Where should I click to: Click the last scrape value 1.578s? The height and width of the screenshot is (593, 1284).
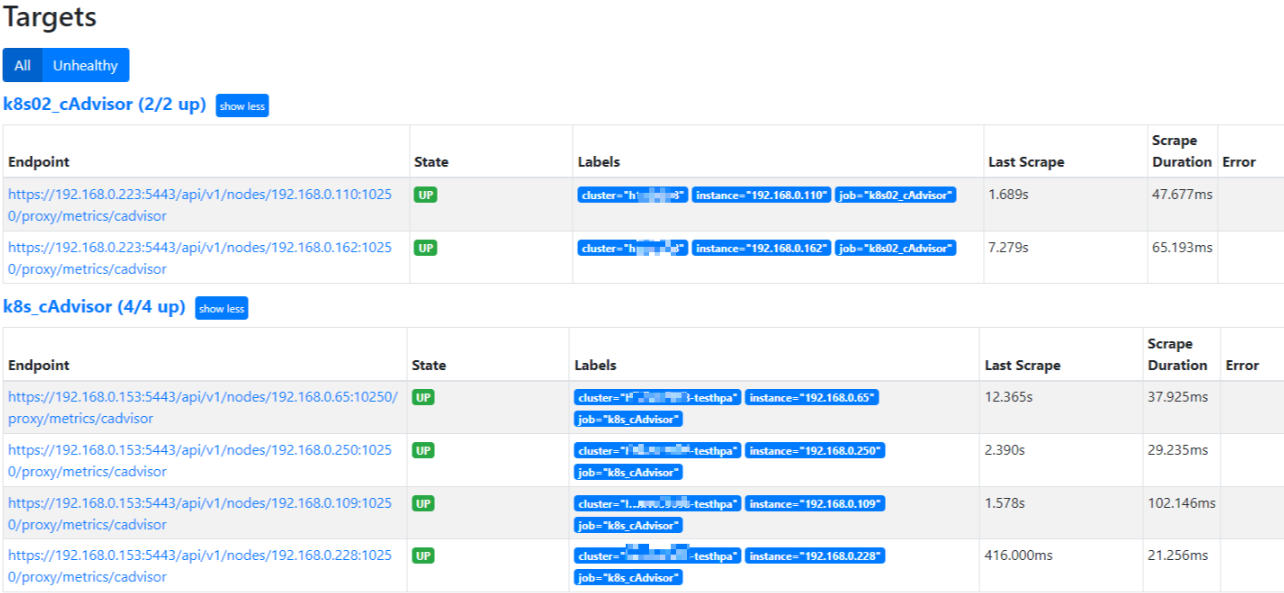[x=1004, y=503]
